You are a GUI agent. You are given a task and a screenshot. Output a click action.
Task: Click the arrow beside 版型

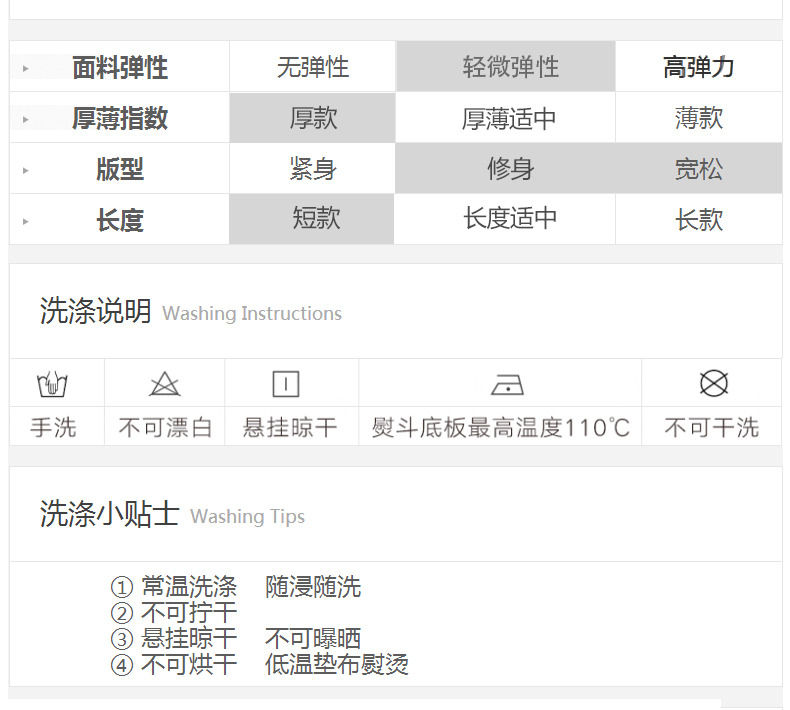pyautogui.click(x=26, y=170)
